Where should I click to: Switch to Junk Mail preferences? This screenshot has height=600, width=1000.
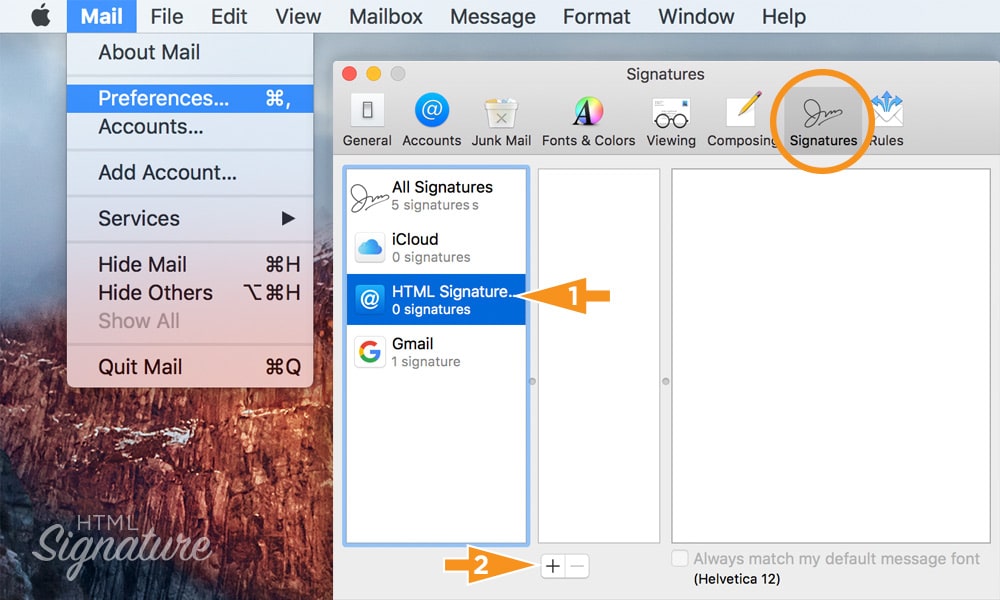(501, 120)
